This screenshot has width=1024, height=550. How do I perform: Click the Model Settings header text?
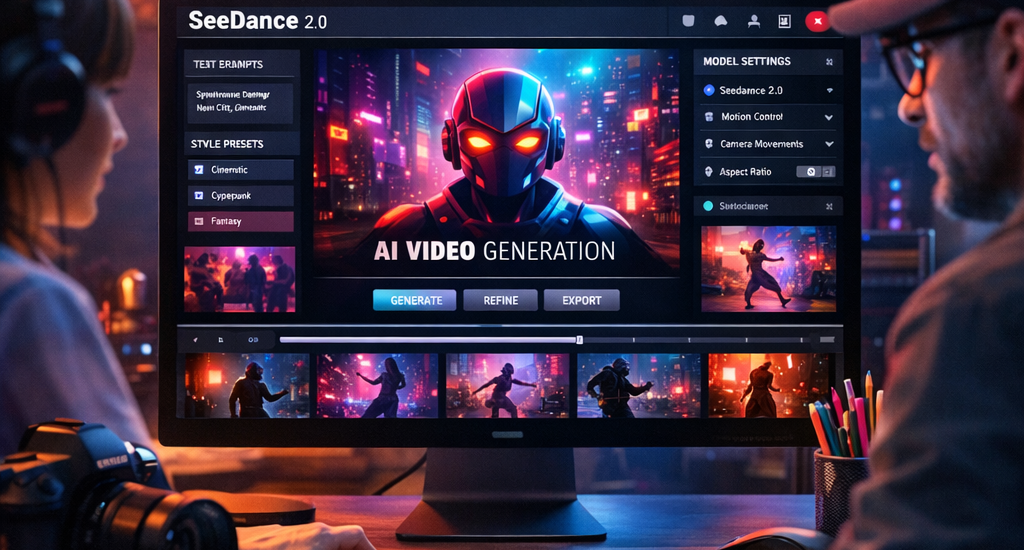(x=746, y=61)
